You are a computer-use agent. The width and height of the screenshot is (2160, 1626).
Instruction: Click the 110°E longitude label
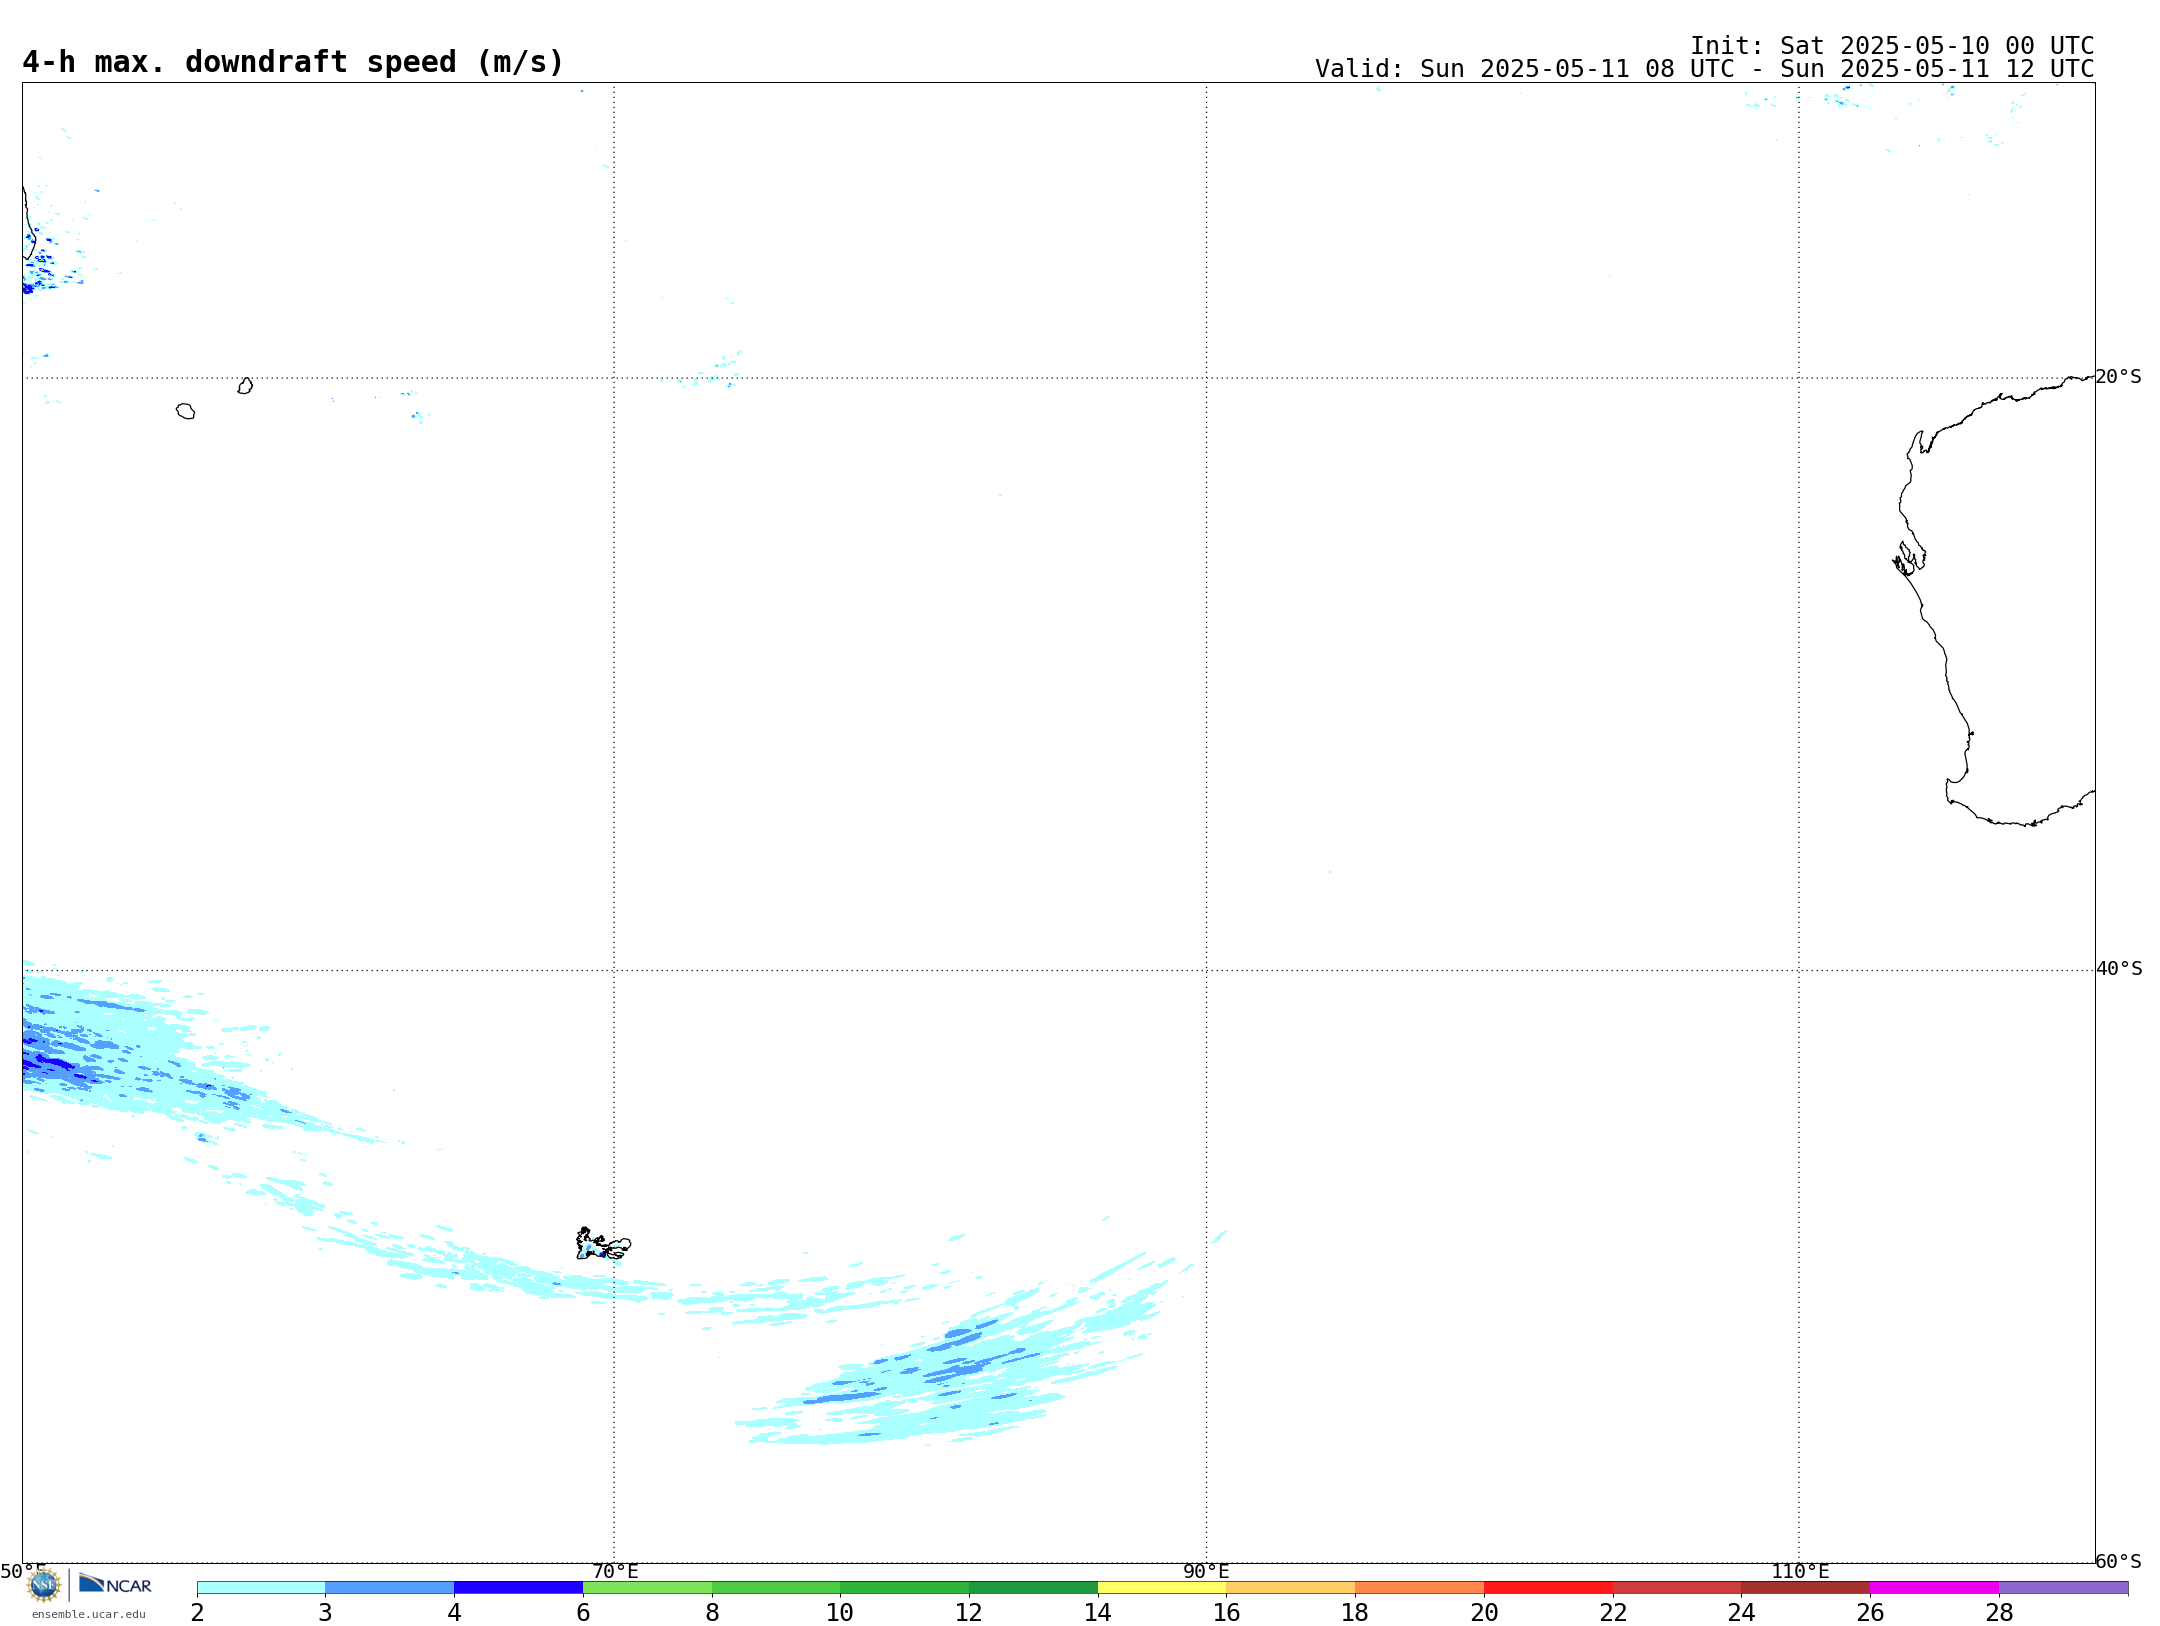tap(1800, 1571)
